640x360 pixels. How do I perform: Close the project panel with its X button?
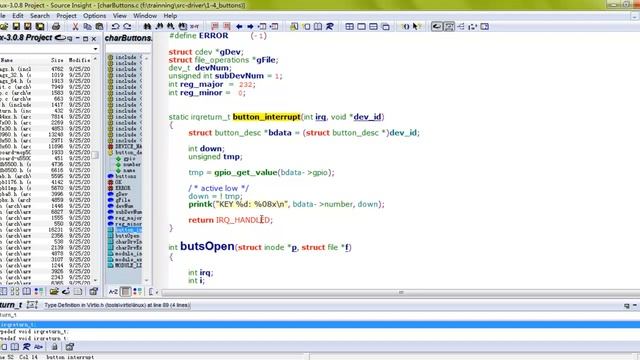[x=93, y=38]
